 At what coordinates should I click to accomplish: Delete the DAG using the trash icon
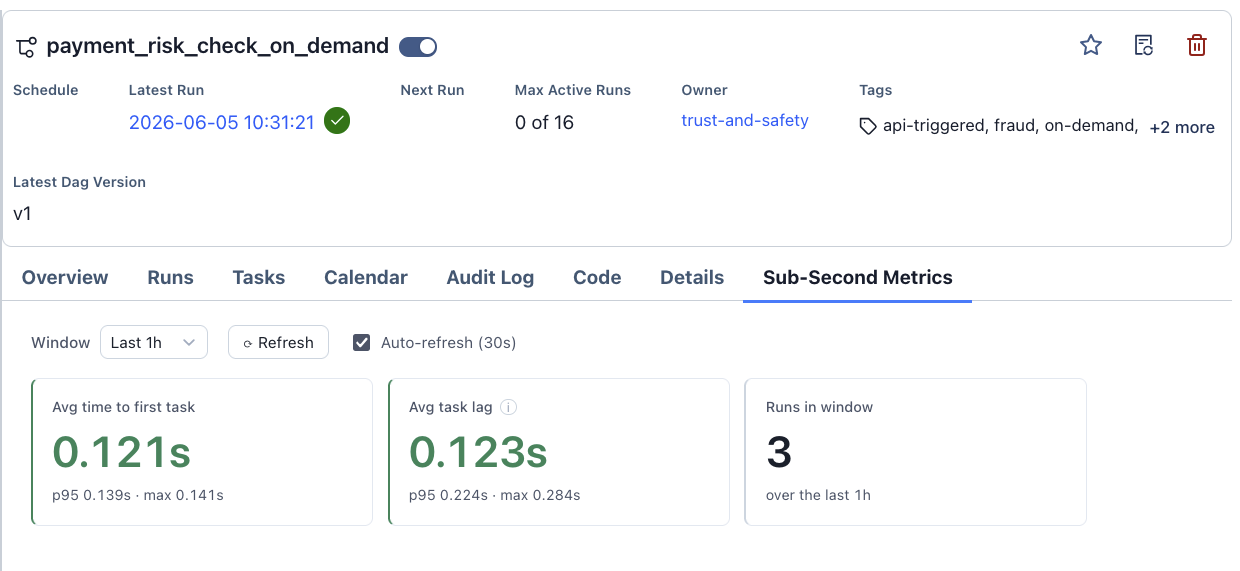1197,45
